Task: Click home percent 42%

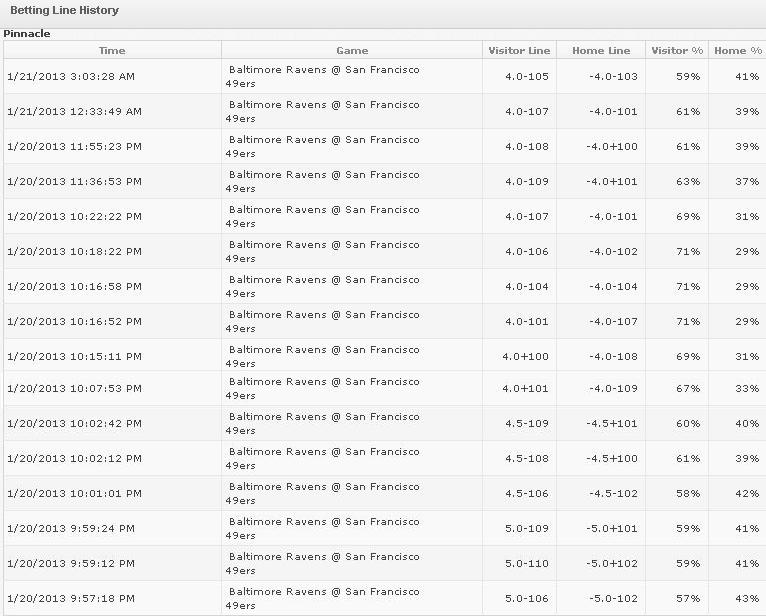Action: [x=747, y=494]
